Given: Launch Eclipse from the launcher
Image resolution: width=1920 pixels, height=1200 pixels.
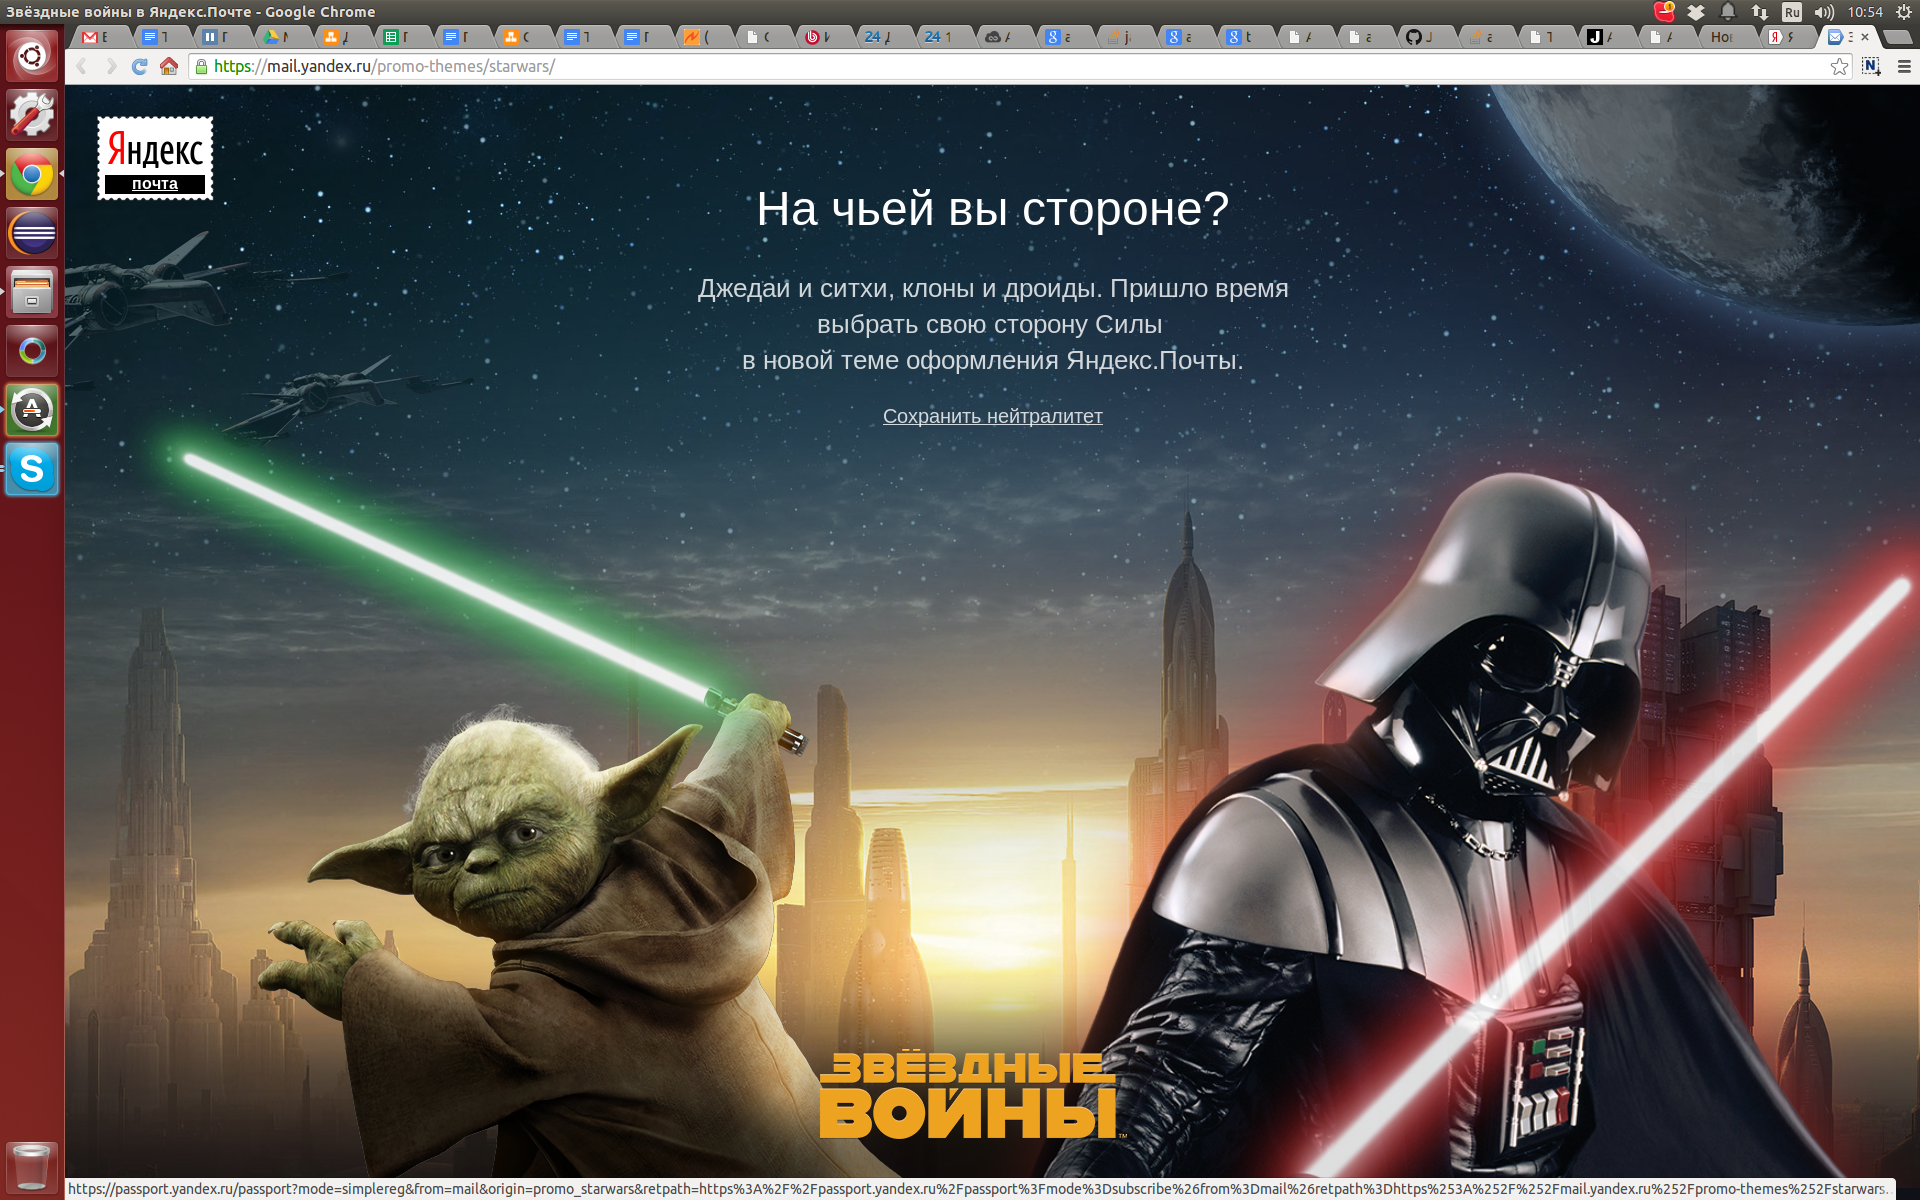Looking at the screenshot, I should pos(32,234).
